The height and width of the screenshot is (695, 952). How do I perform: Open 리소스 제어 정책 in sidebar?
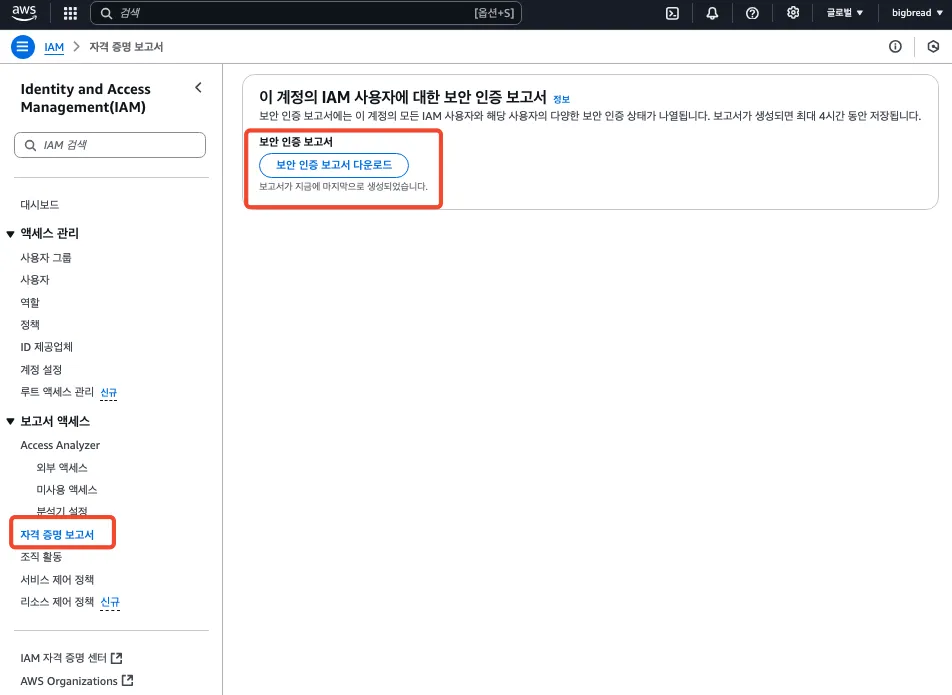pyautogui.click(x=57, y=602)
